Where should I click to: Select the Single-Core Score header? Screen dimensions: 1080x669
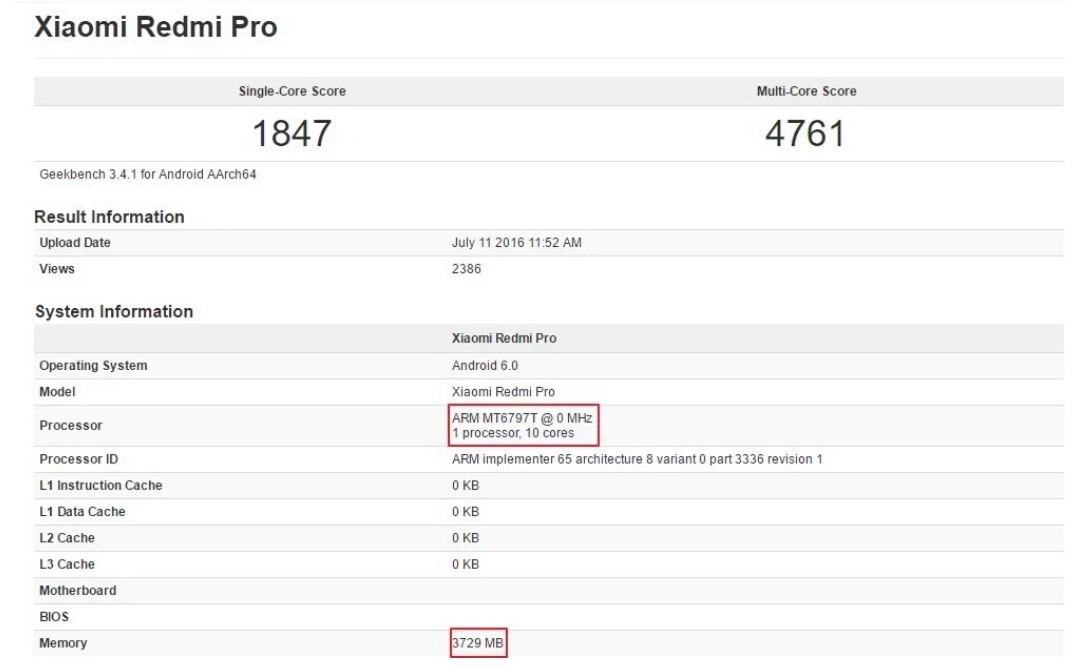292,91
